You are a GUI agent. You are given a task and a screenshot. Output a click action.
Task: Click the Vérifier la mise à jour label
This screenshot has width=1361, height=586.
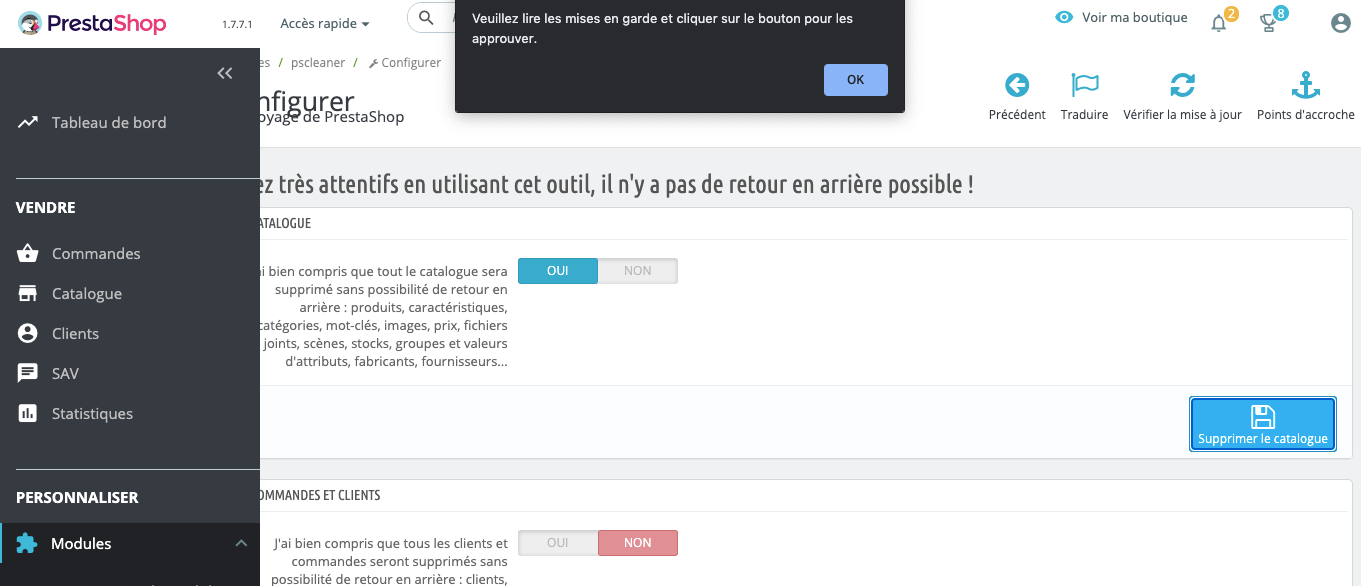[x=1182, y=114]
